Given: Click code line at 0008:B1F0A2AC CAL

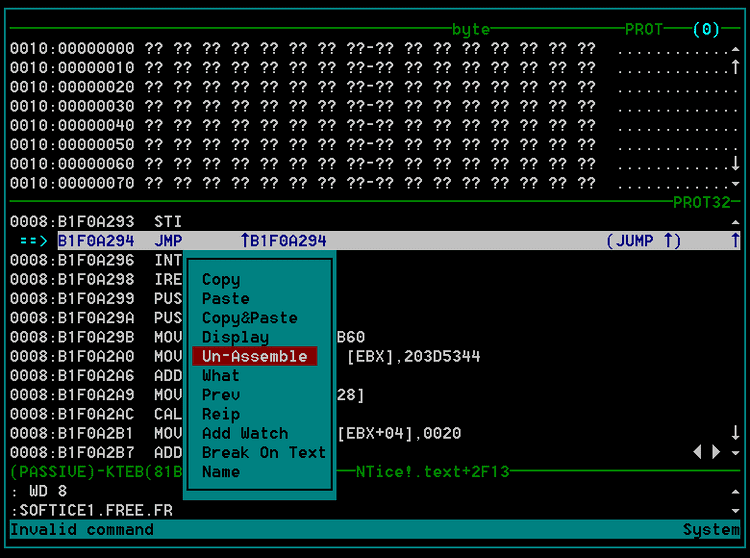Looking at the screenshot, I should click(x=96, y=414).
